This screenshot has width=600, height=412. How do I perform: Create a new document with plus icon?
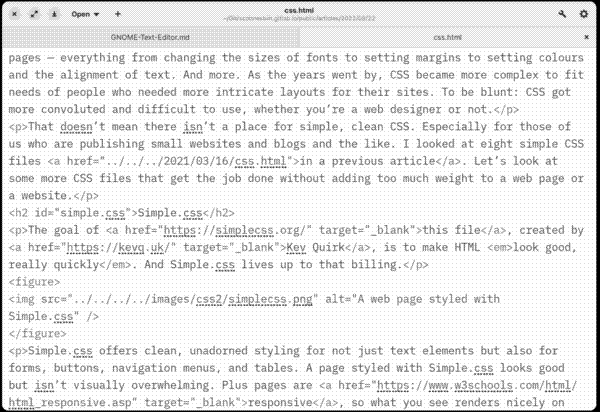point(118,14)
